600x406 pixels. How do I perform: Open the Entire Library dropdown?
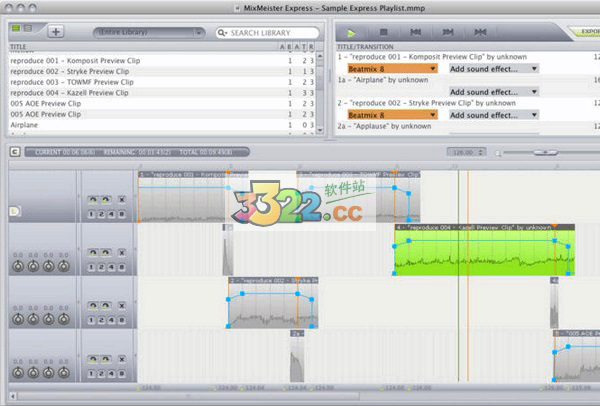[x=149, y=33]
